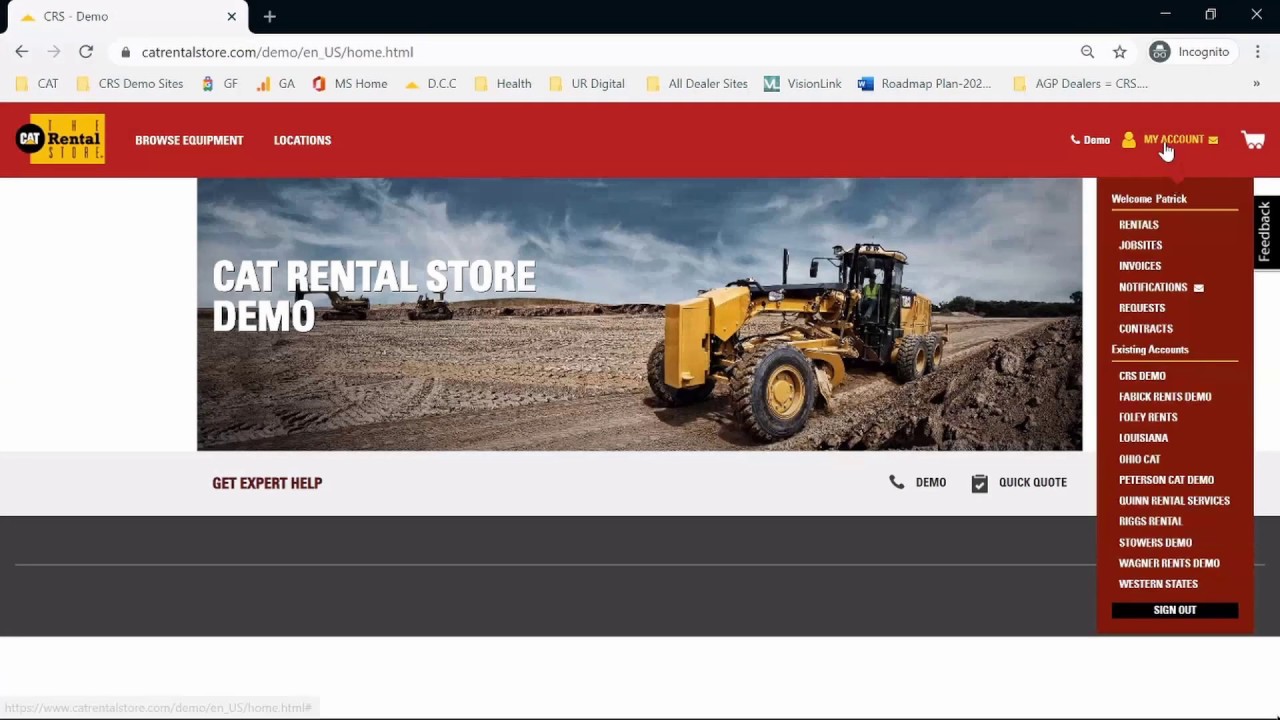Show more bookmarks with the chevron

click(1256, 84)
